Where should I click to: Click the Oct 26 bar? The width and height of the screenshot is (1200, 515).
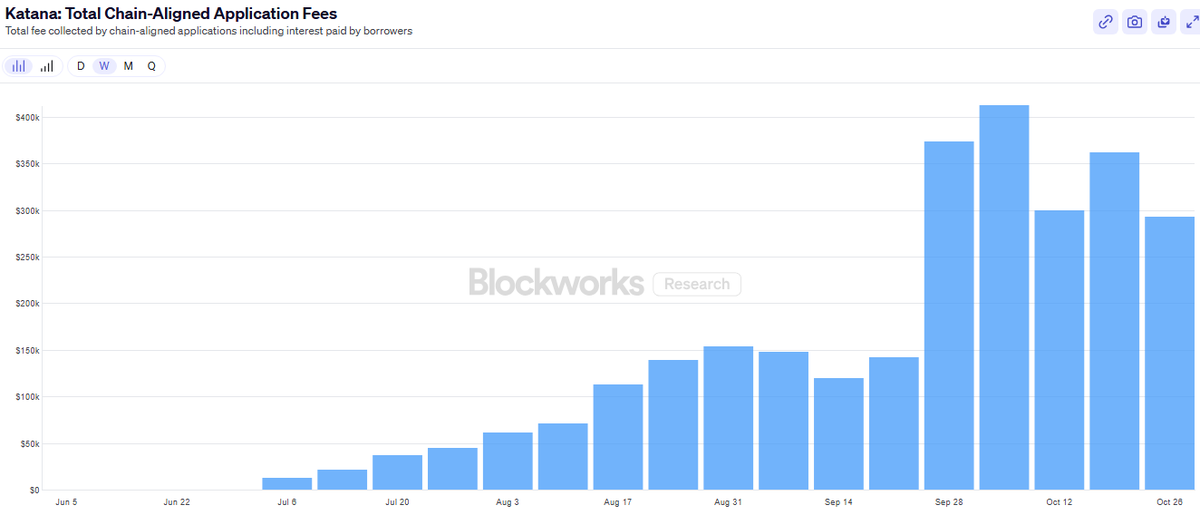(1170, 354)
